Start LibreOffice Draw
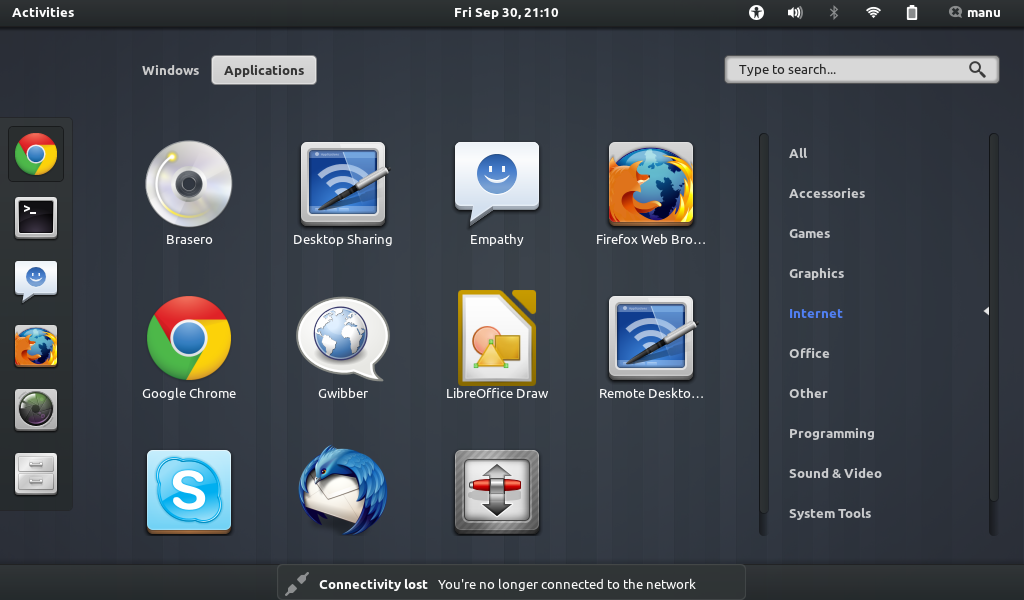This screenshot has height=600, width=1024. (x=497, y=338)
